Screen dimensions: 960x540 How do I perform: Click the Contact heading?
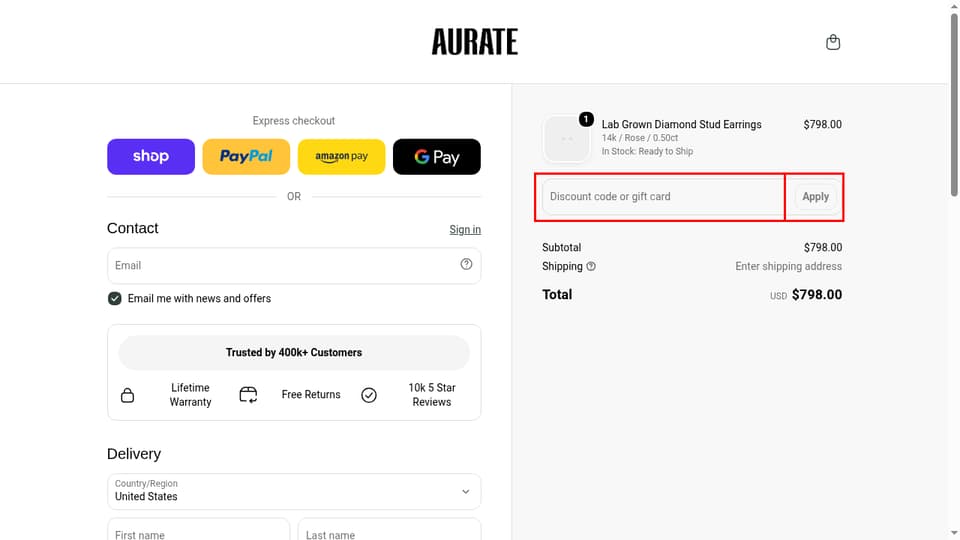[x=133, y=228]
